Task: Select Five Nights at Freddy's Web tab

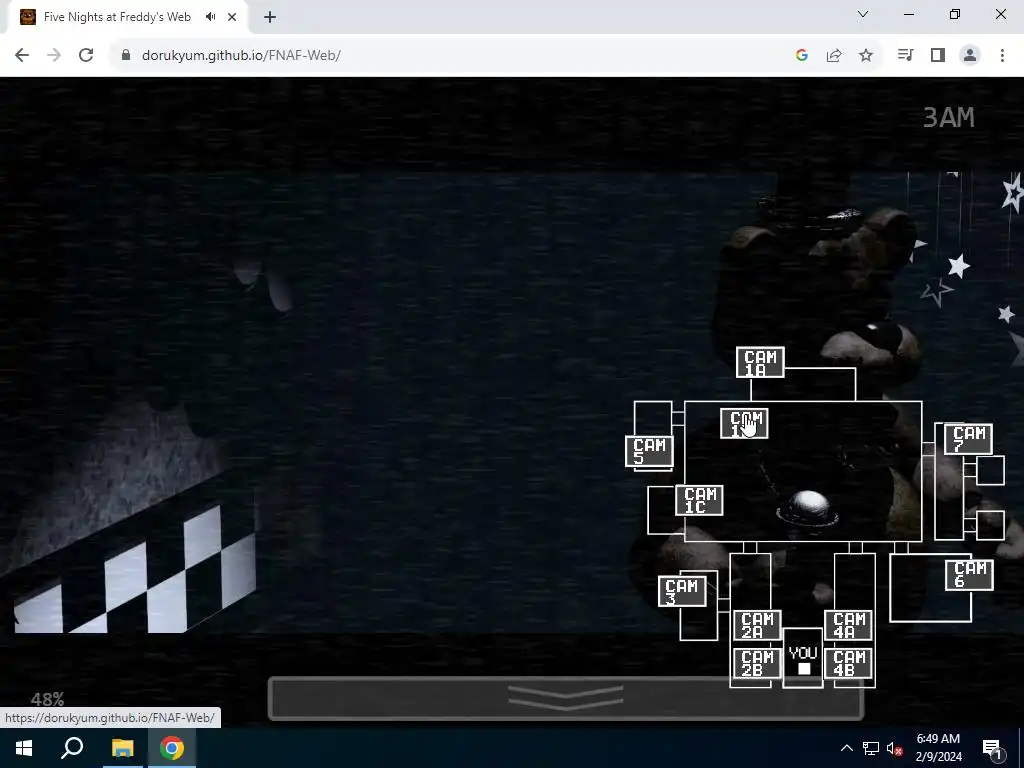Action: click(x=117, y=17)
